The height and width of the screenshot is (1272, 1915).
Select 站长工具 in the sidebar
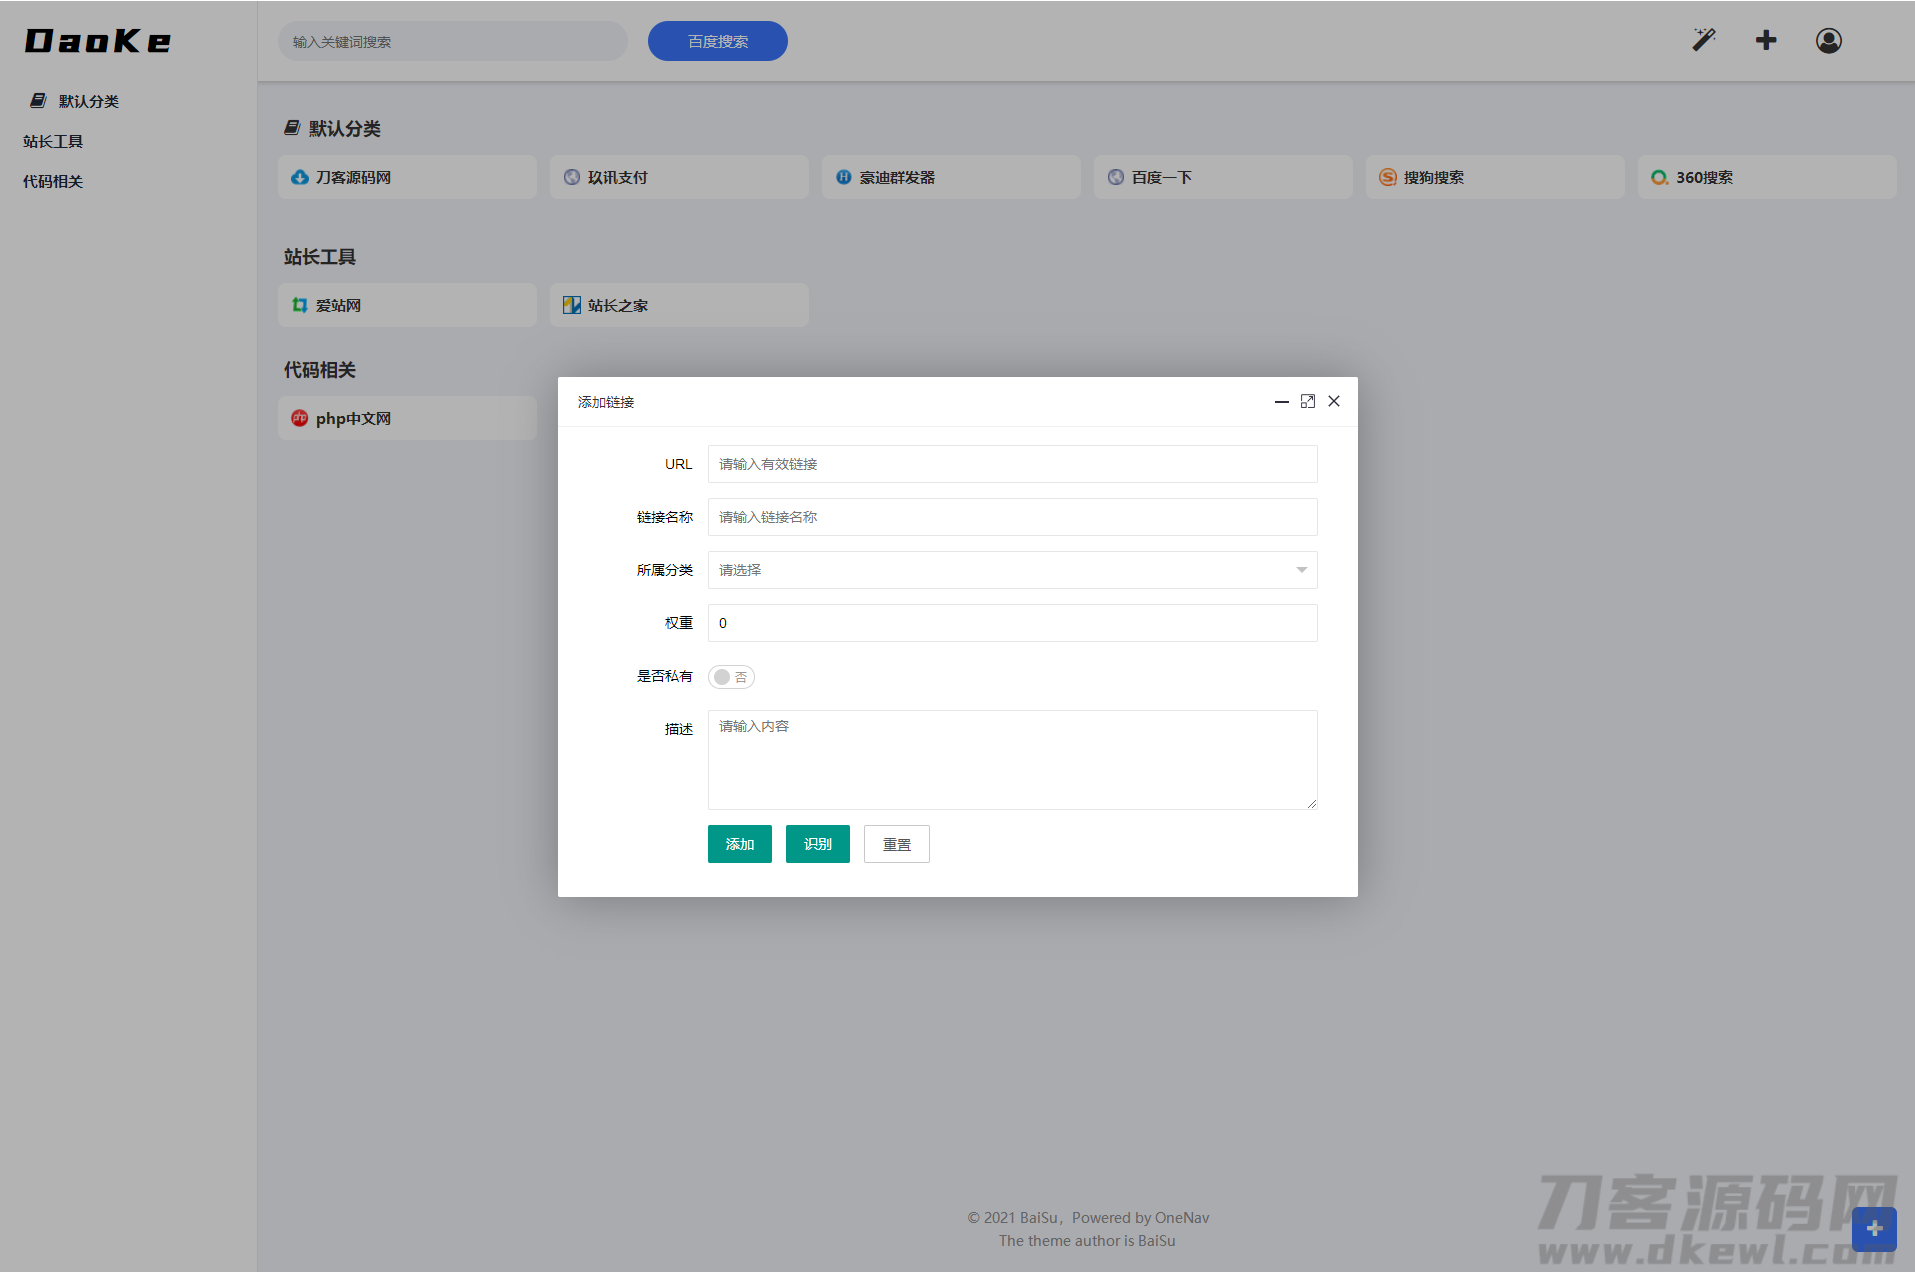[x=53, y=141]
